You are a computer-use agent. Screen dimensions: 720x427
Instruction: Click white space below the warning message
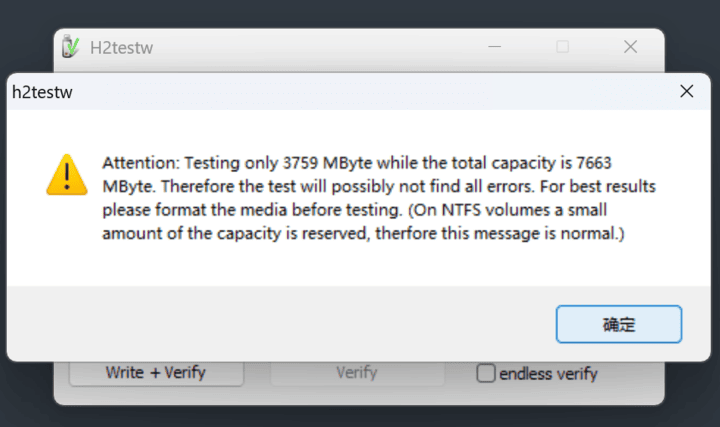coord(358,266)
